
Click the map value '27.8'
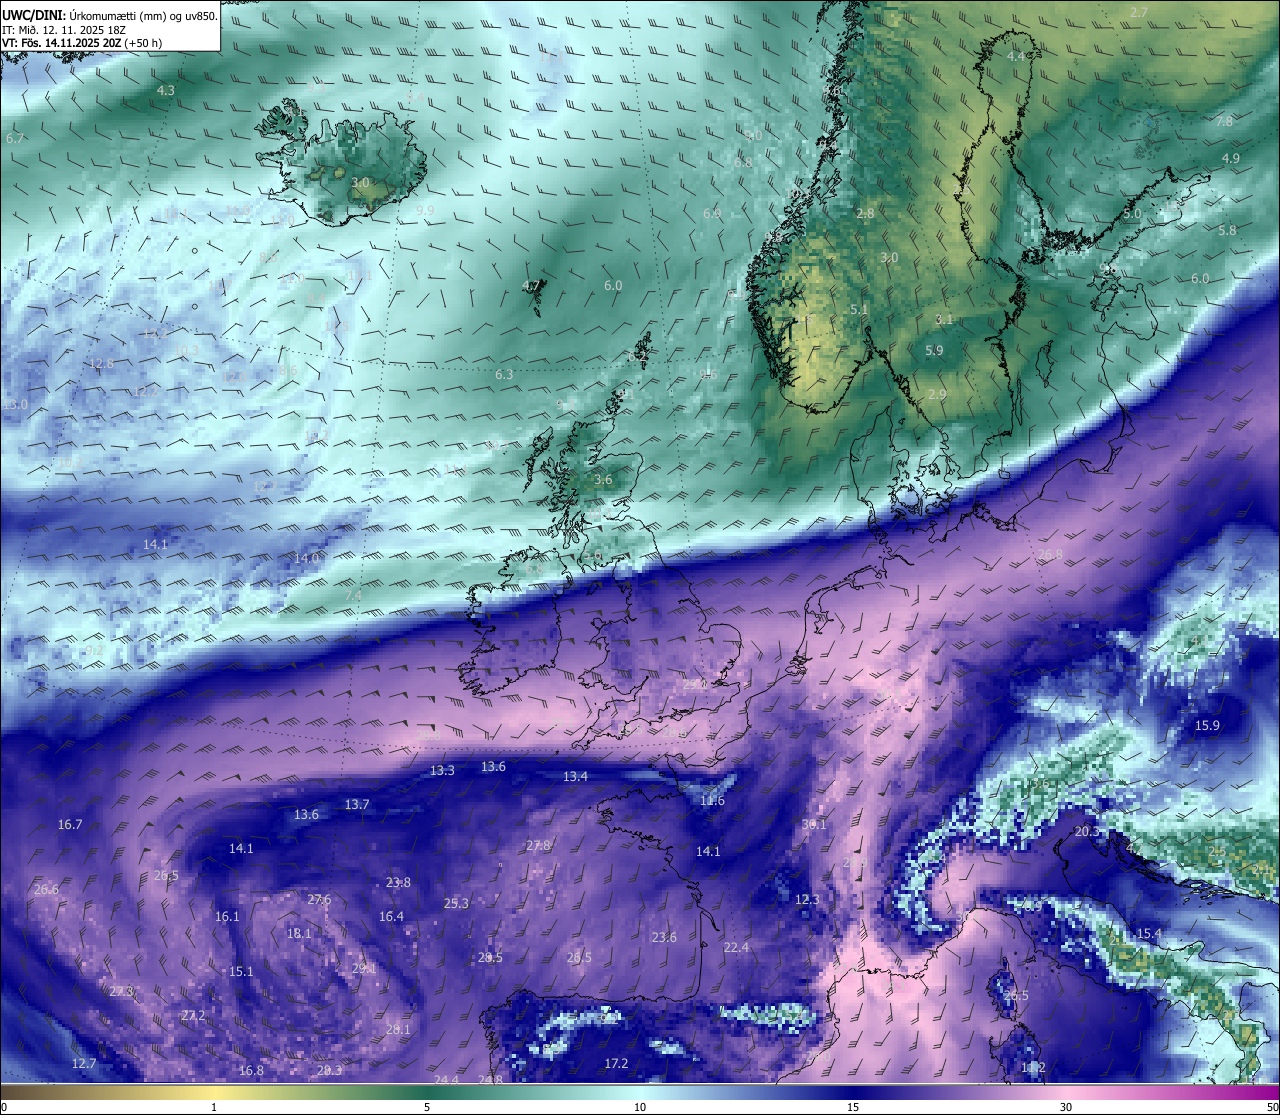click(538, 846)
